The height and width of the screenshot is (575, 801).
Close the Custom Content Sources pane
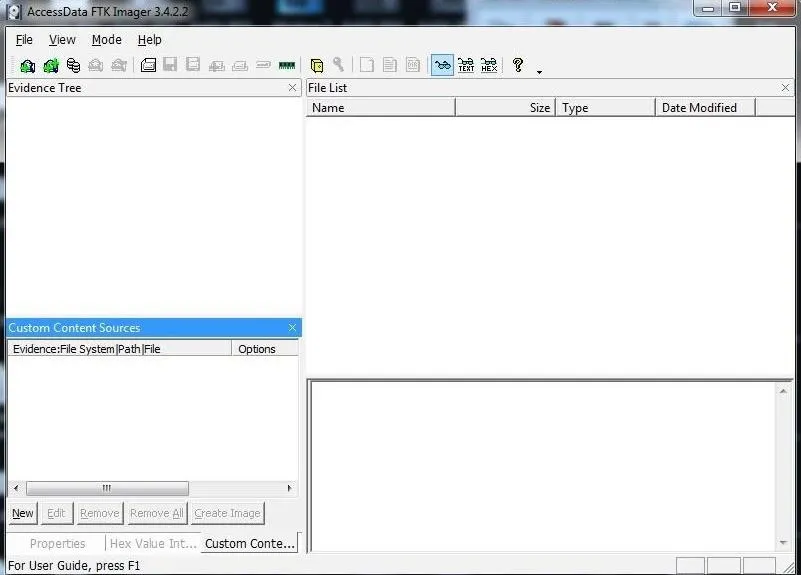coord(292,328)
